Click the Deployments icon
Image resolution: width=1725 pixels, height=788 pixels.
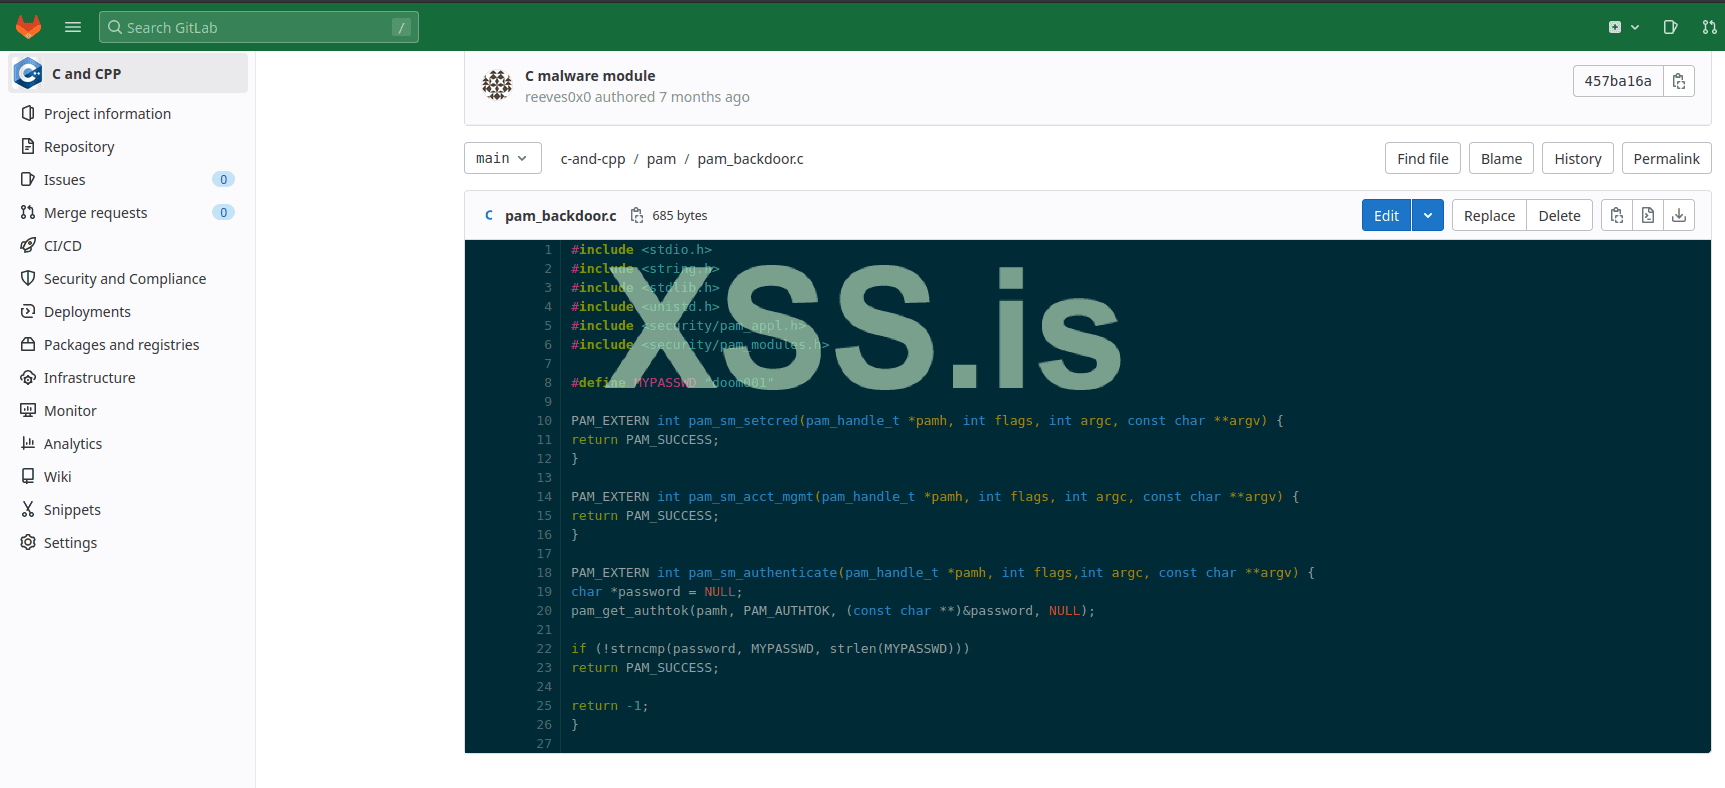tap(28, 311)
